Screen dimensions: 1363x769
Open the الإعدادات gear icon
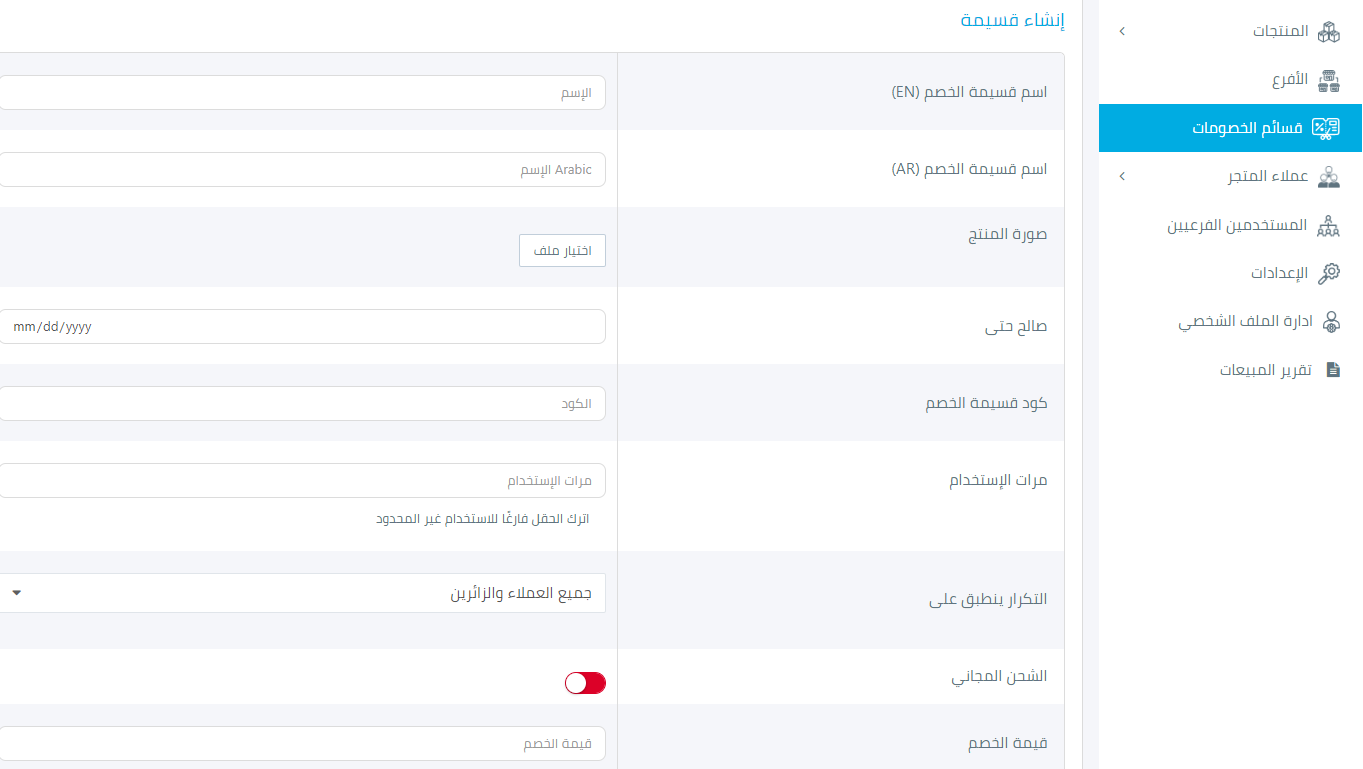pos(1328,273)
